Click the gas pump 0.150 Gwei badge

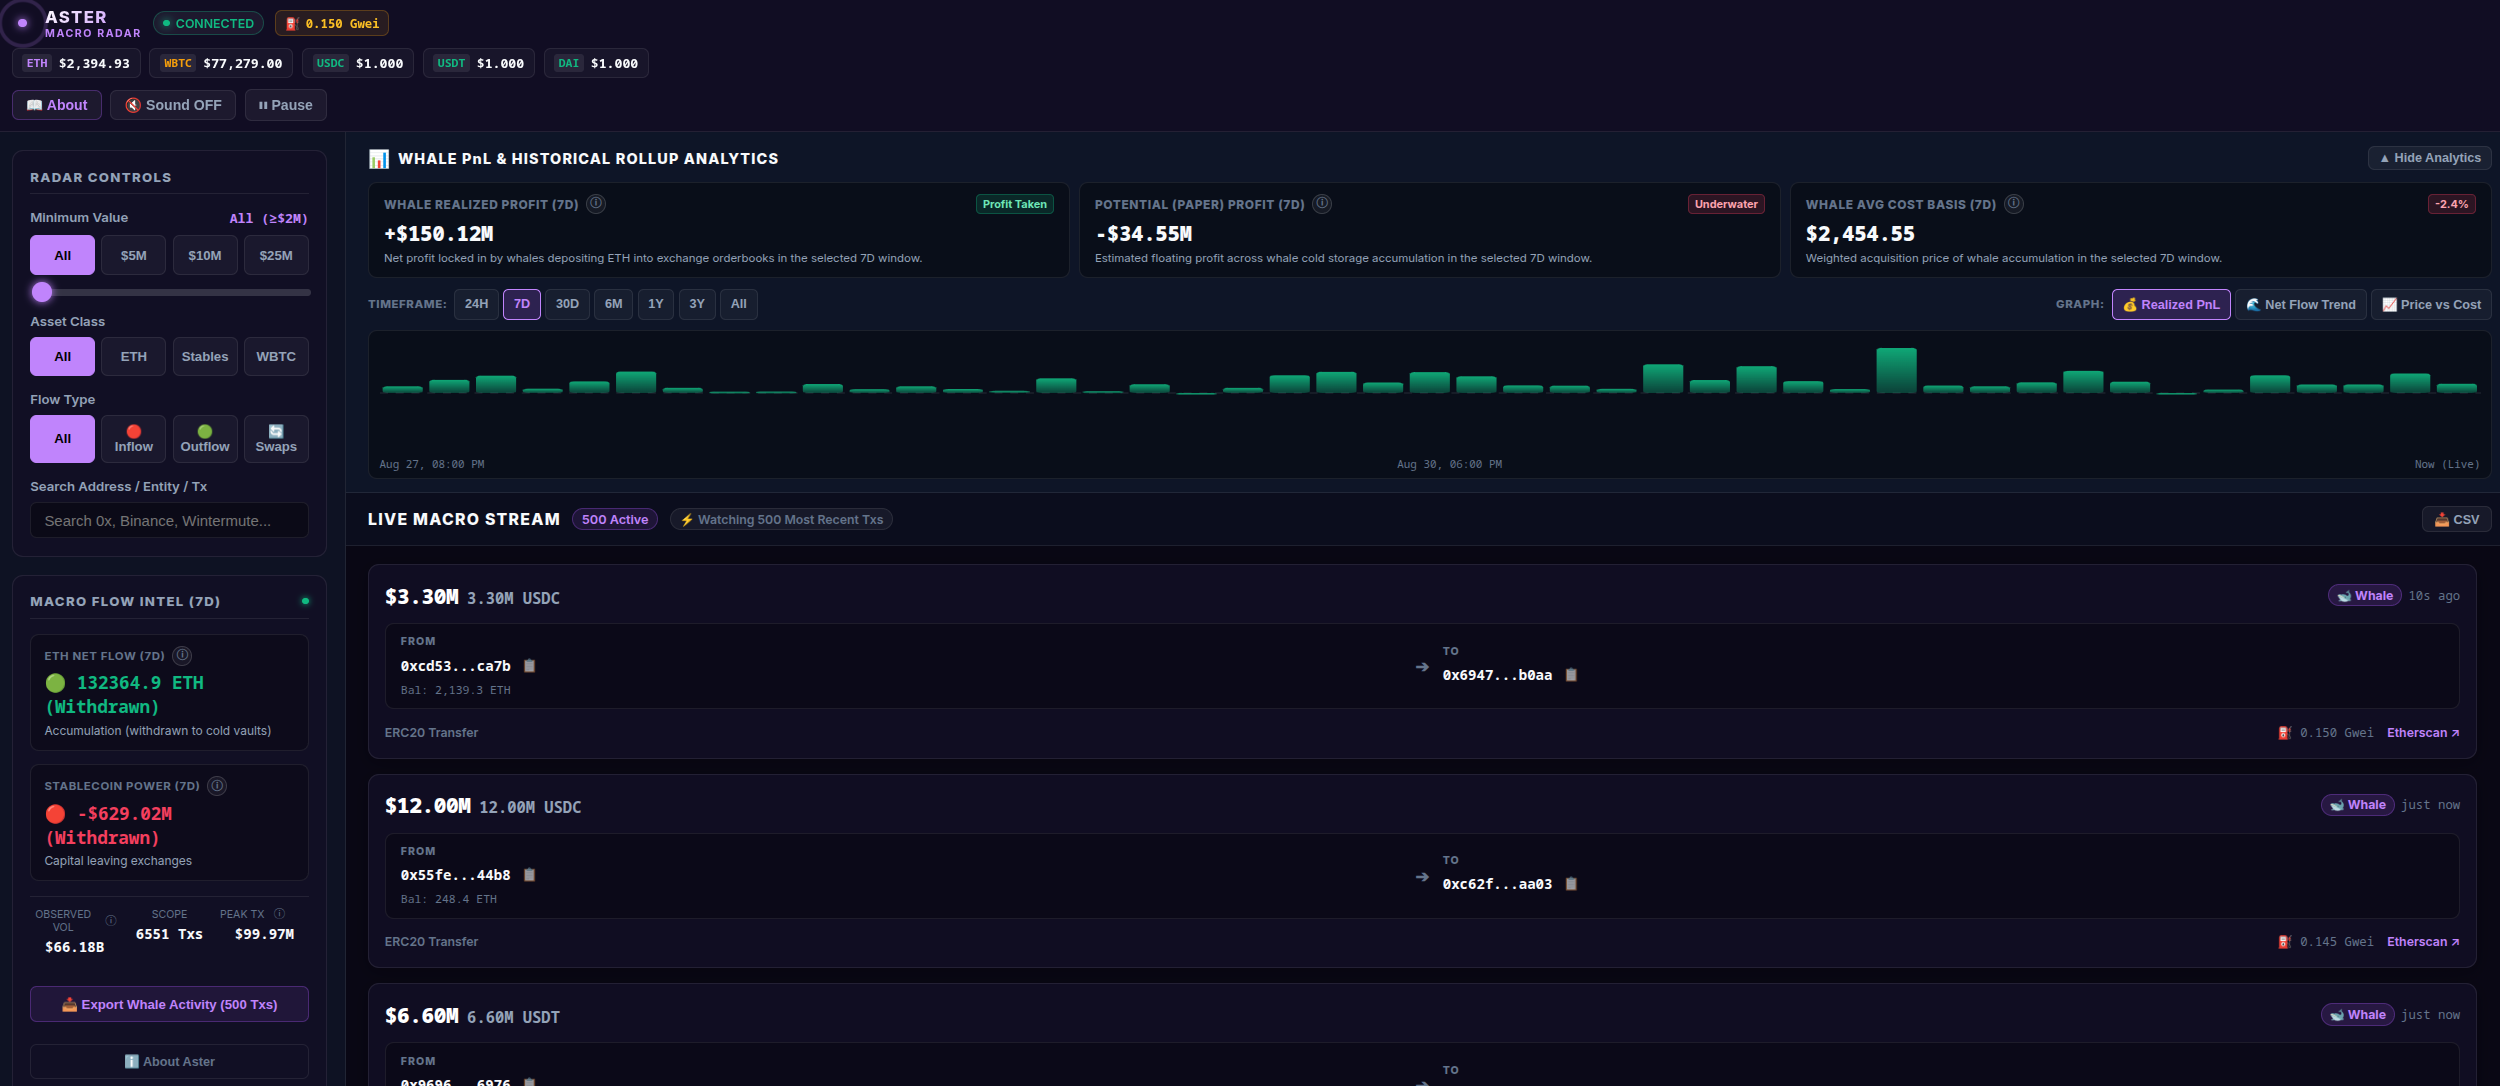(x=332, y=23)
